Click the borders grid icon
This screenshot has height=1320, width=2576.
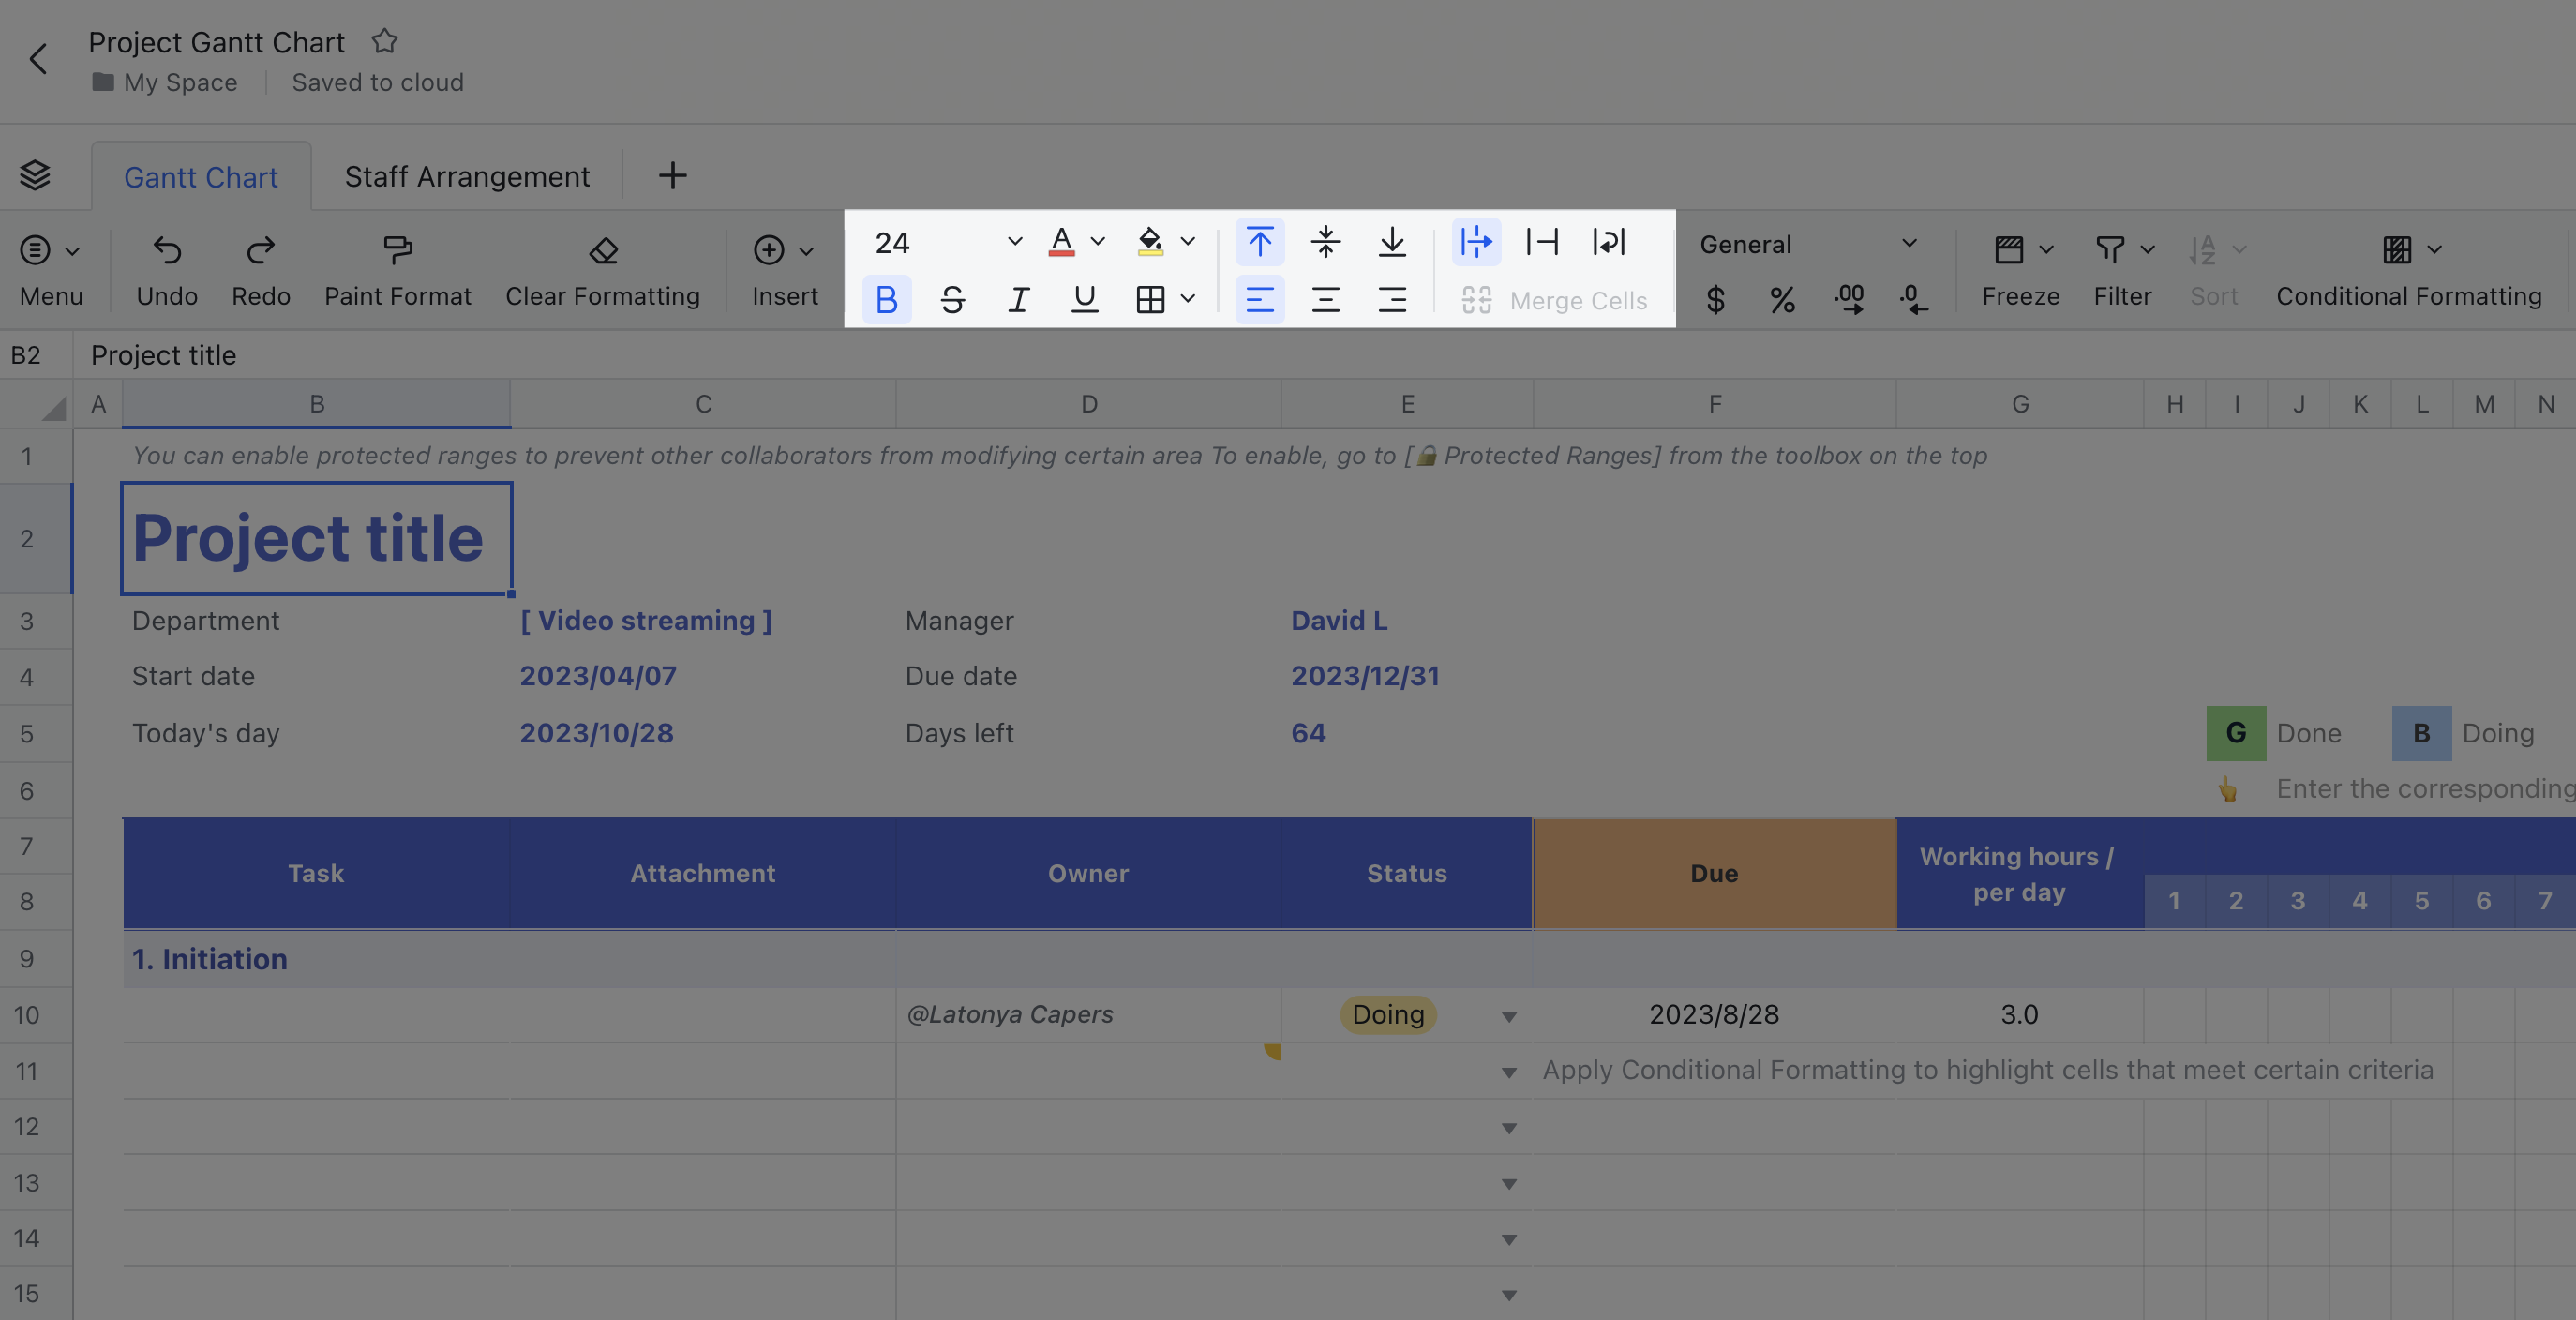click(1150, 299)
